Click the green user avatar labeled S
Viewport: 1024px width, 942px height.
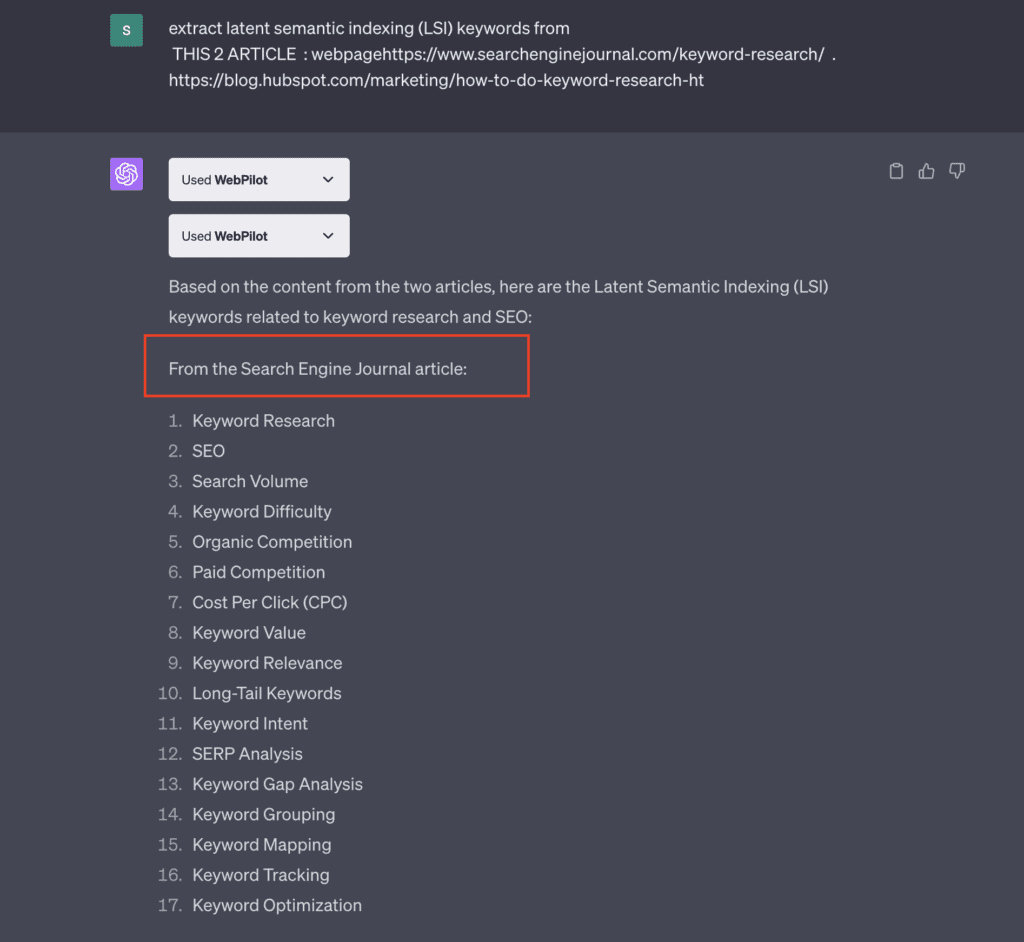coord(126,30)
